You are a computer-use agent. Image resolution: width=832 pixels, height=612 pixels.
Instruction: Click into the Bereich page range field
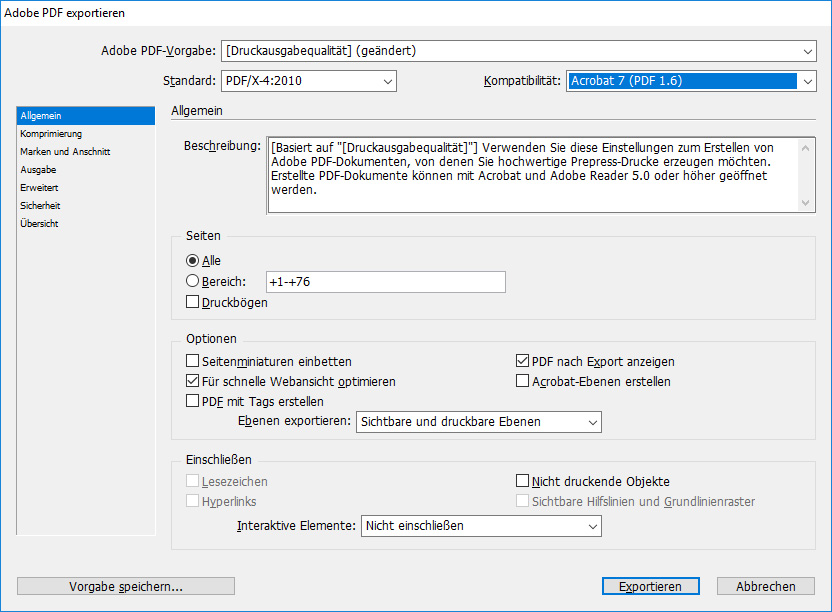click(x=385, y=281)
